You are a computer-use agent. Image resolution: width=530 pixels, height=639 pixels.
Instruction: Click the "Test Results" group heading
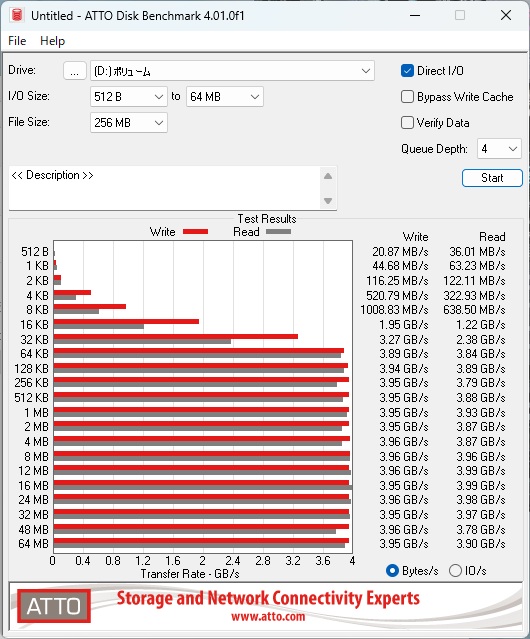[267, 219]
